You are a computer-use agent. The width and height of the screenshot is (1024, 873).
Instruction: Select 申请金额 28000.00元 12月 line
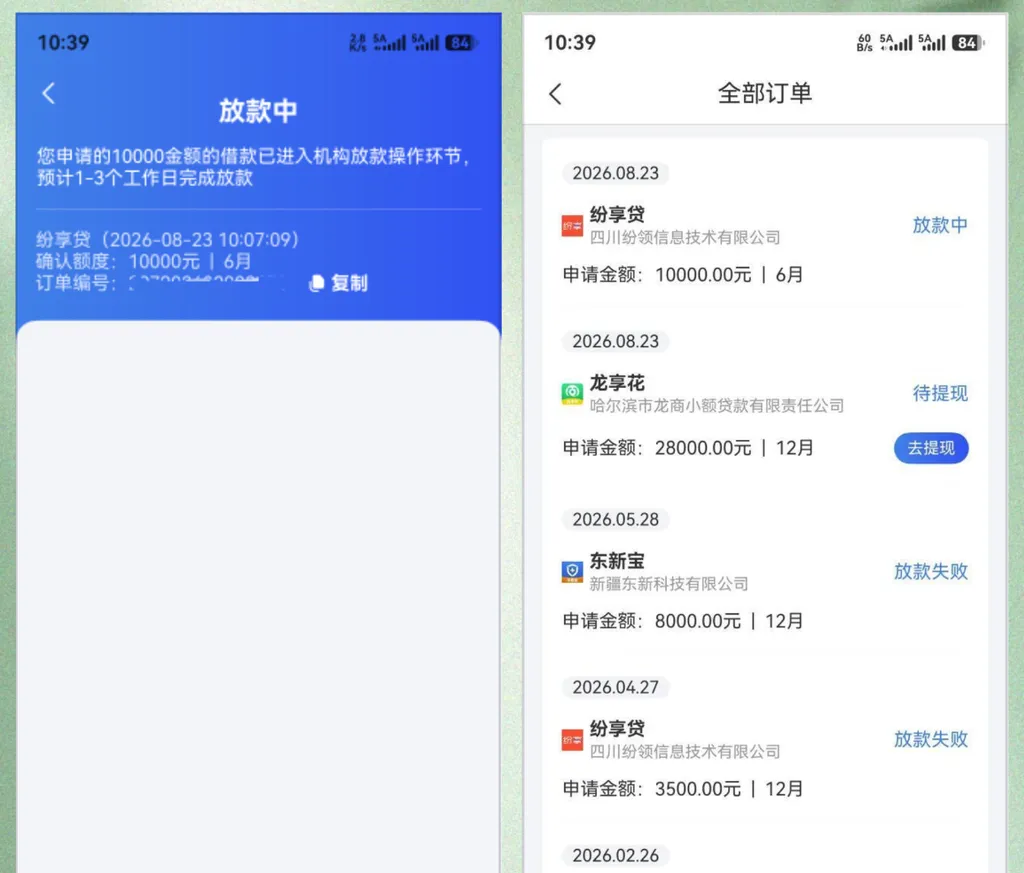[x=688, y=448]
